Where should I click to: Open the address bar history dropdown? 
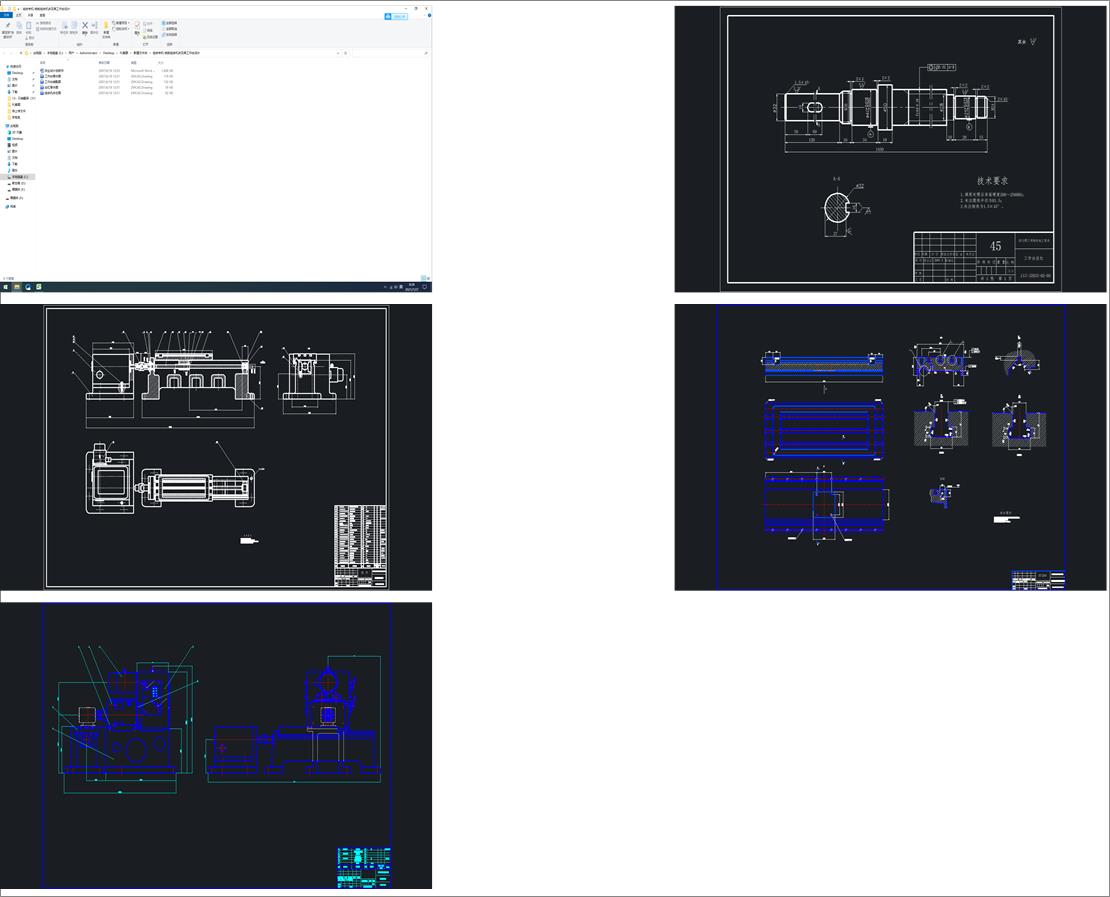(x=338, y=53)
